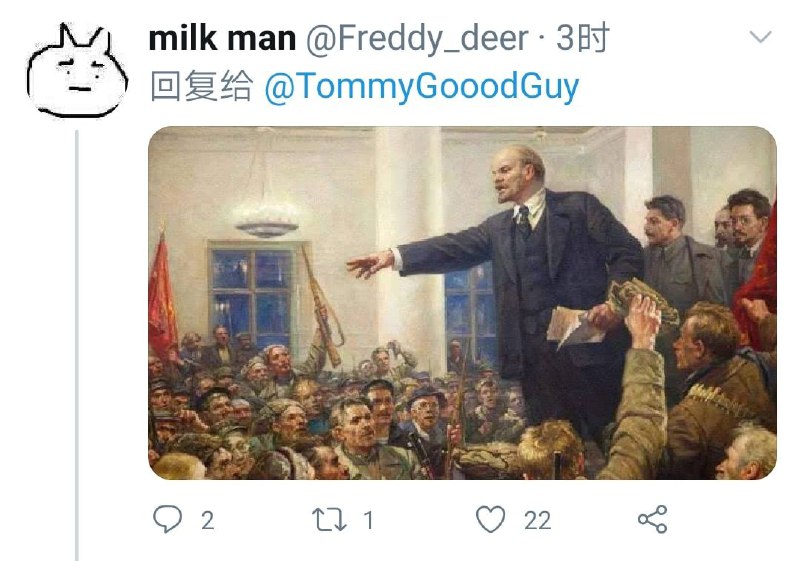View the retweet count of 1
The image size is (800, 561).
[x=368, y=521]
